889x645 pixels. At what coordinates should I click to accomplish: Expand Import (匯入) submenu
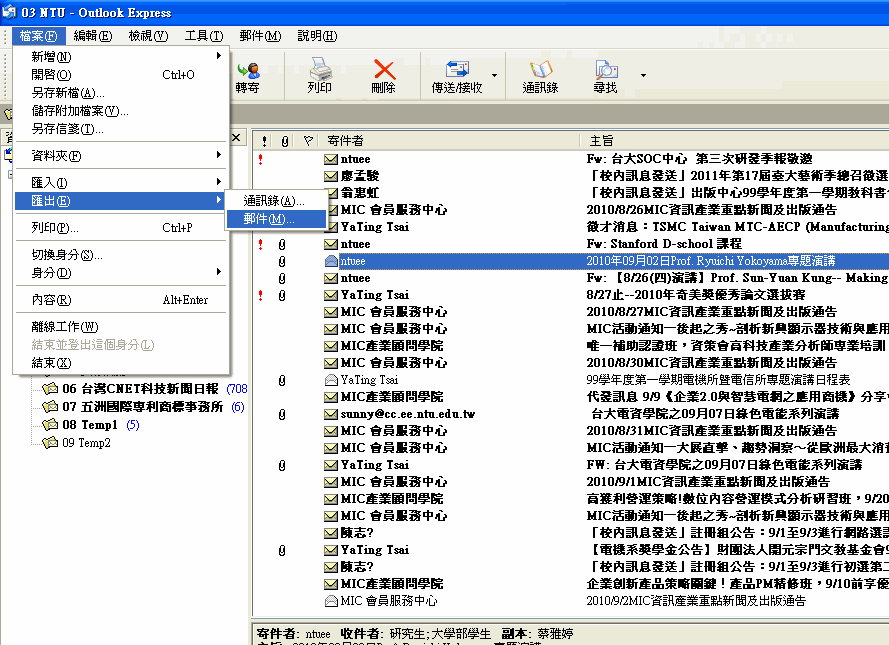point(121,183)
